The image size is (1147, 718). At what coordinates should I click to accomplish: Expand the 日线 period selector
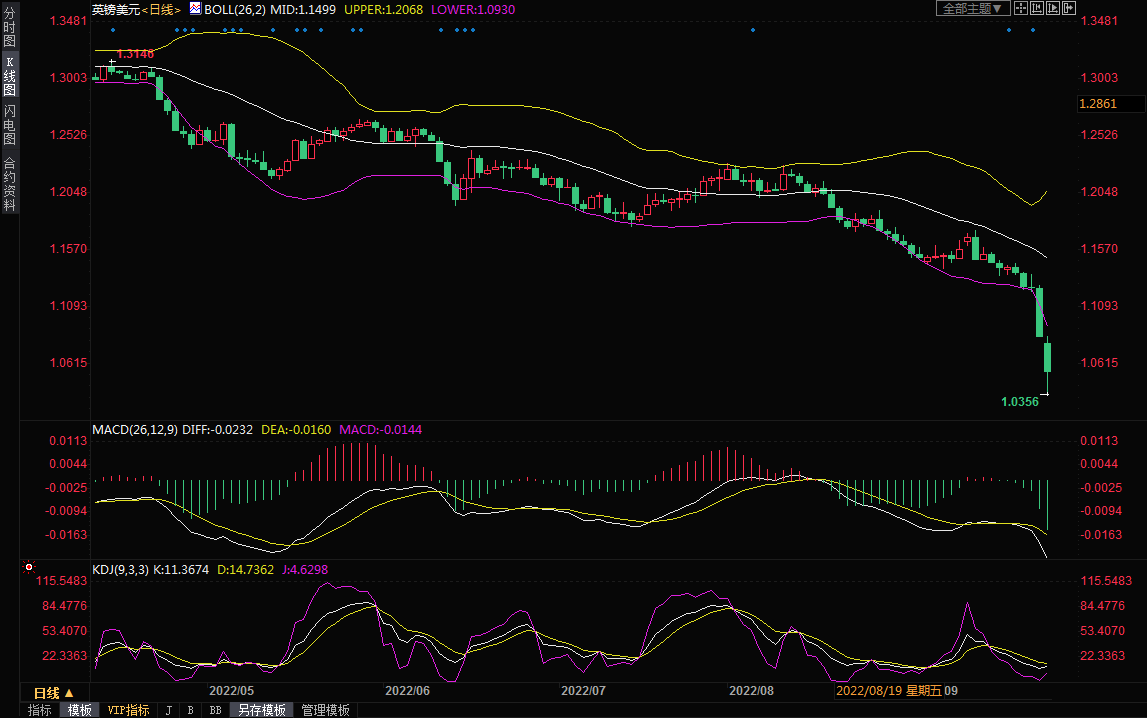[x=53, y=693]
